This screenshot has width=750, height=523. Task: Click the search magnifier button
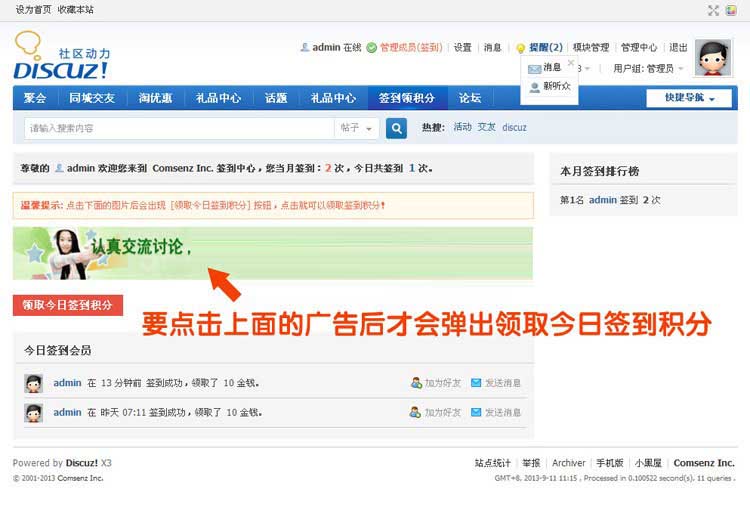click(x=396, y=128)
